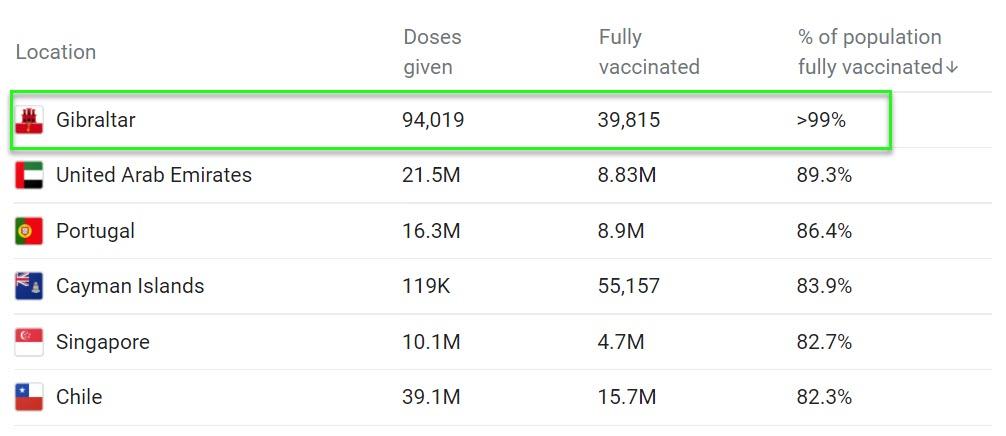Click Portugal's 16.3M doses given value

(x=431, y=231)
